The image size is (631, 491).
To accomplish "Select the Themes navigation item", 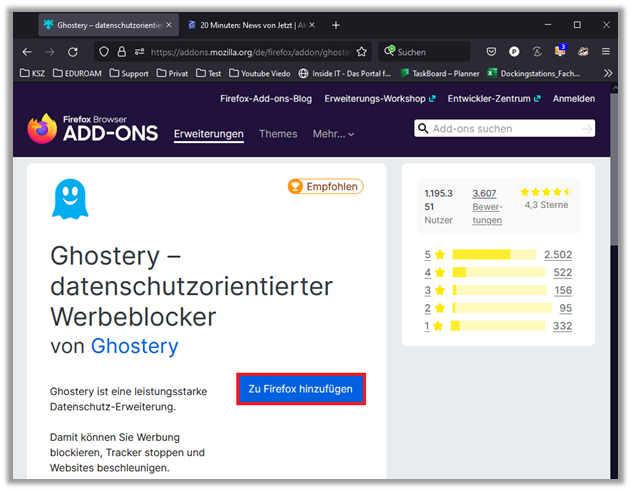I will (278, 134).
